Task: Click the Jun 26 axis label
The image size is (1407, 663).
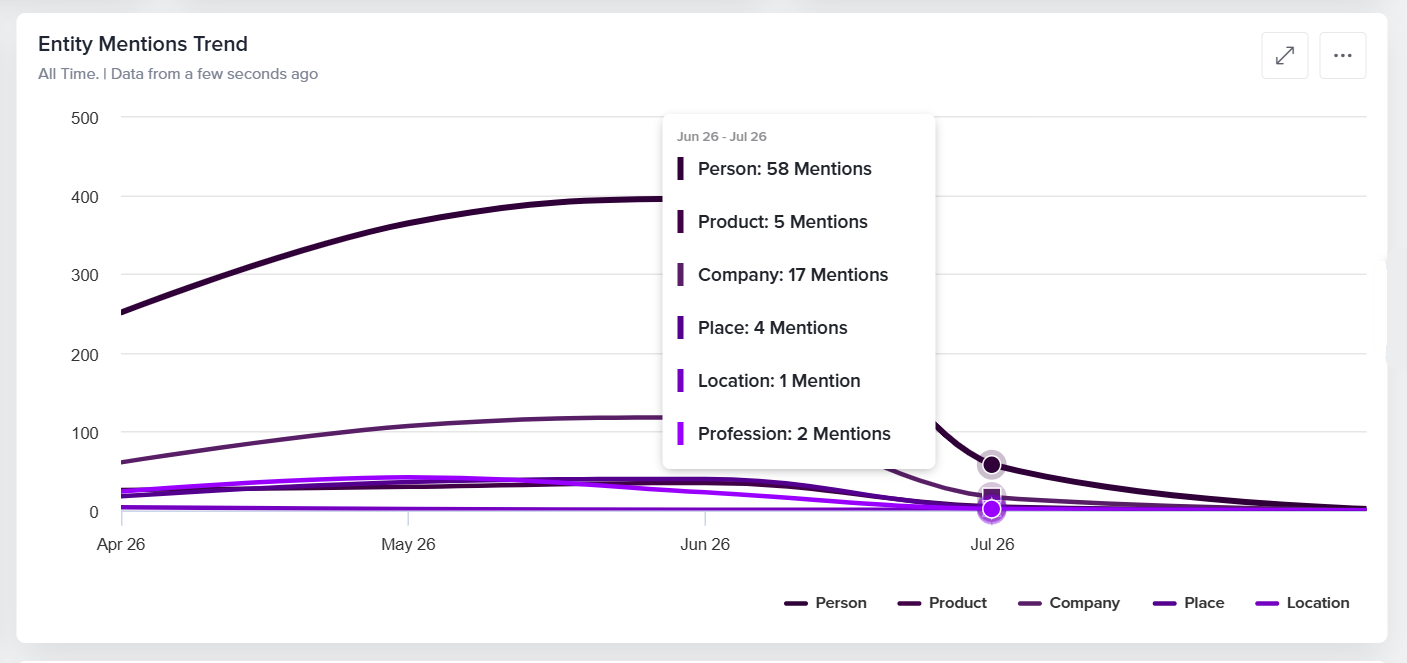Action: (x=705, y=545)
